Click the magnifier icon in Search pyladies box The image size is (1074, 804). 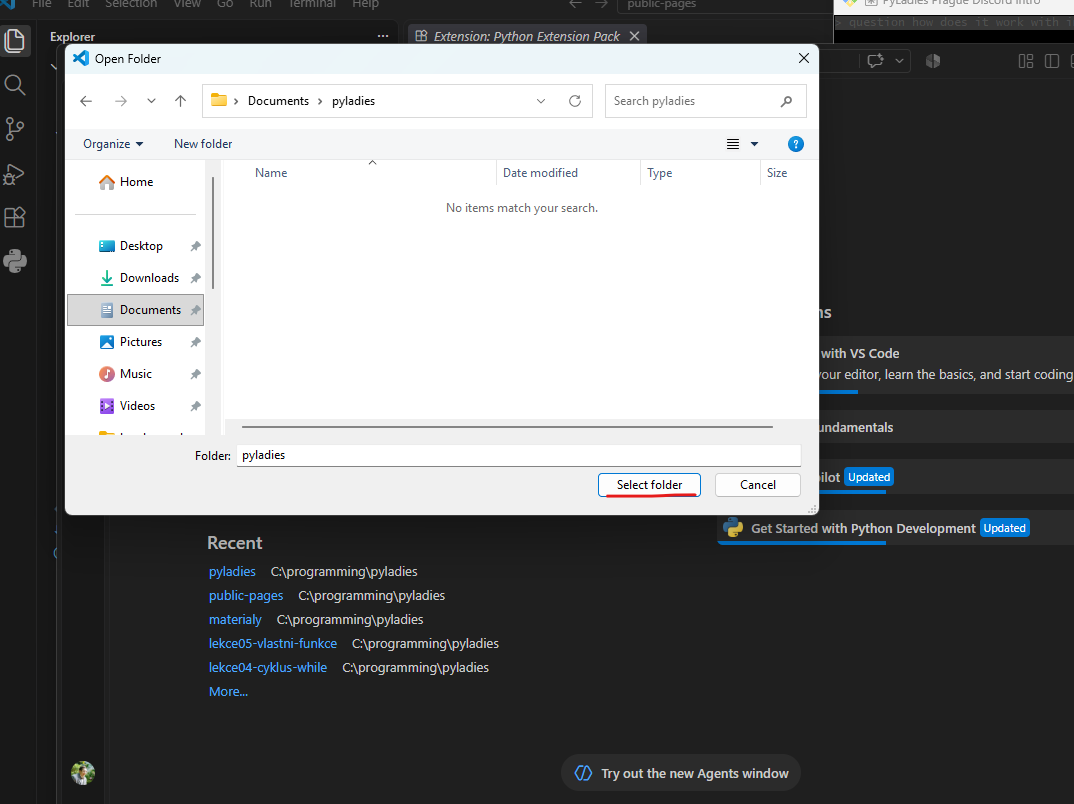(786, 101)
